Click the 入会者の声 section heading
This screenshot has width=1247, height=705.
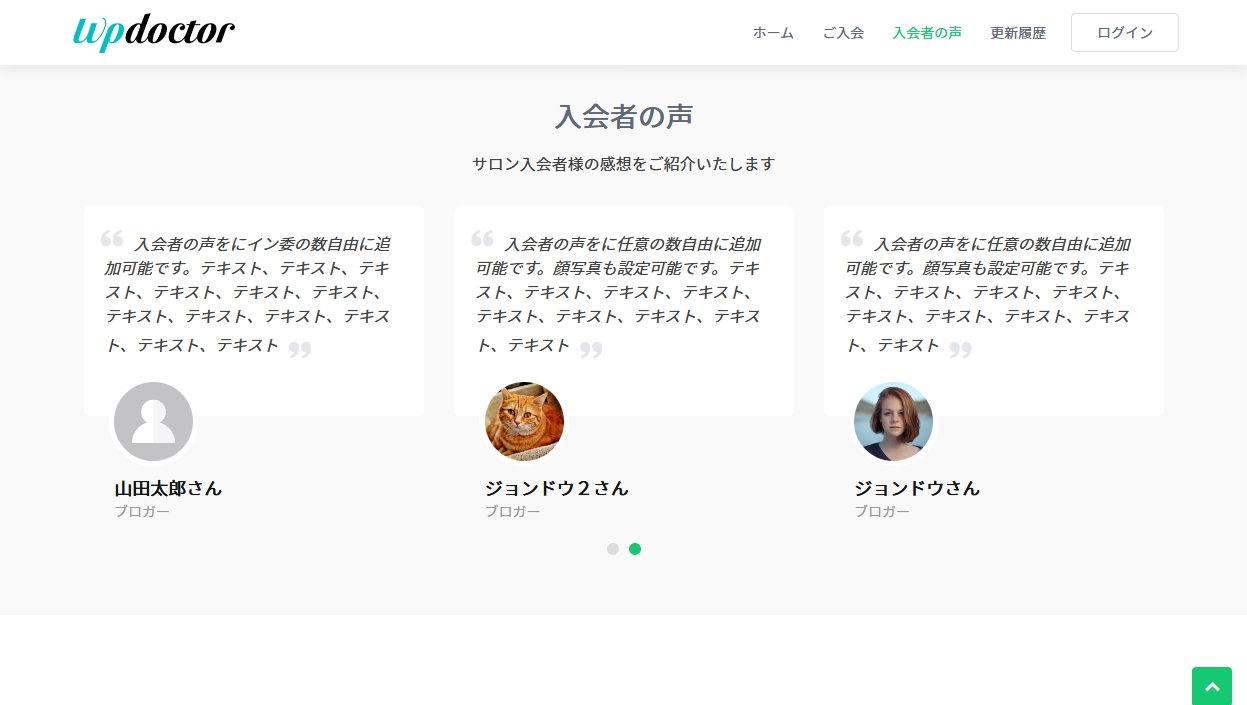coord(624,117)
